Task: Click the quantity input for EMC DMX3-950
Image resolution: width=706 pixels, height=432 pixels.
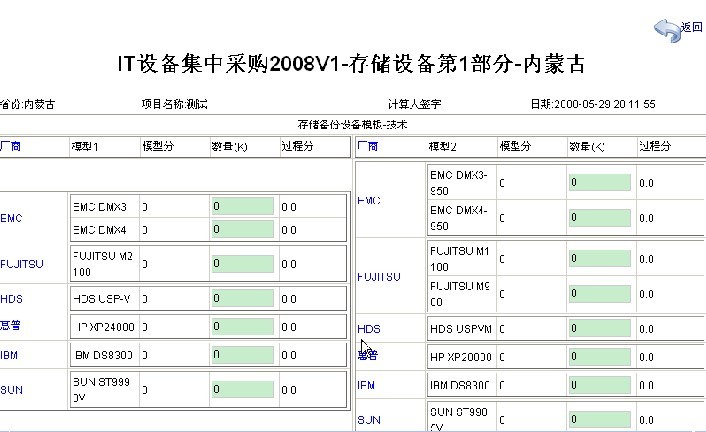Action: (600, 182)
